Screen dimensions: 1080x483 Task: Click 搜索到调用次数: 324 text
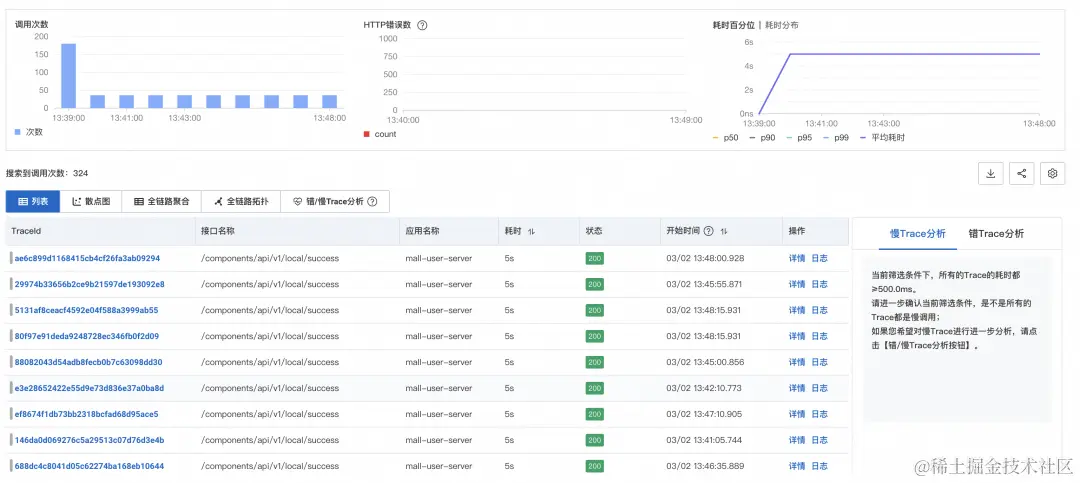point(47,174)
